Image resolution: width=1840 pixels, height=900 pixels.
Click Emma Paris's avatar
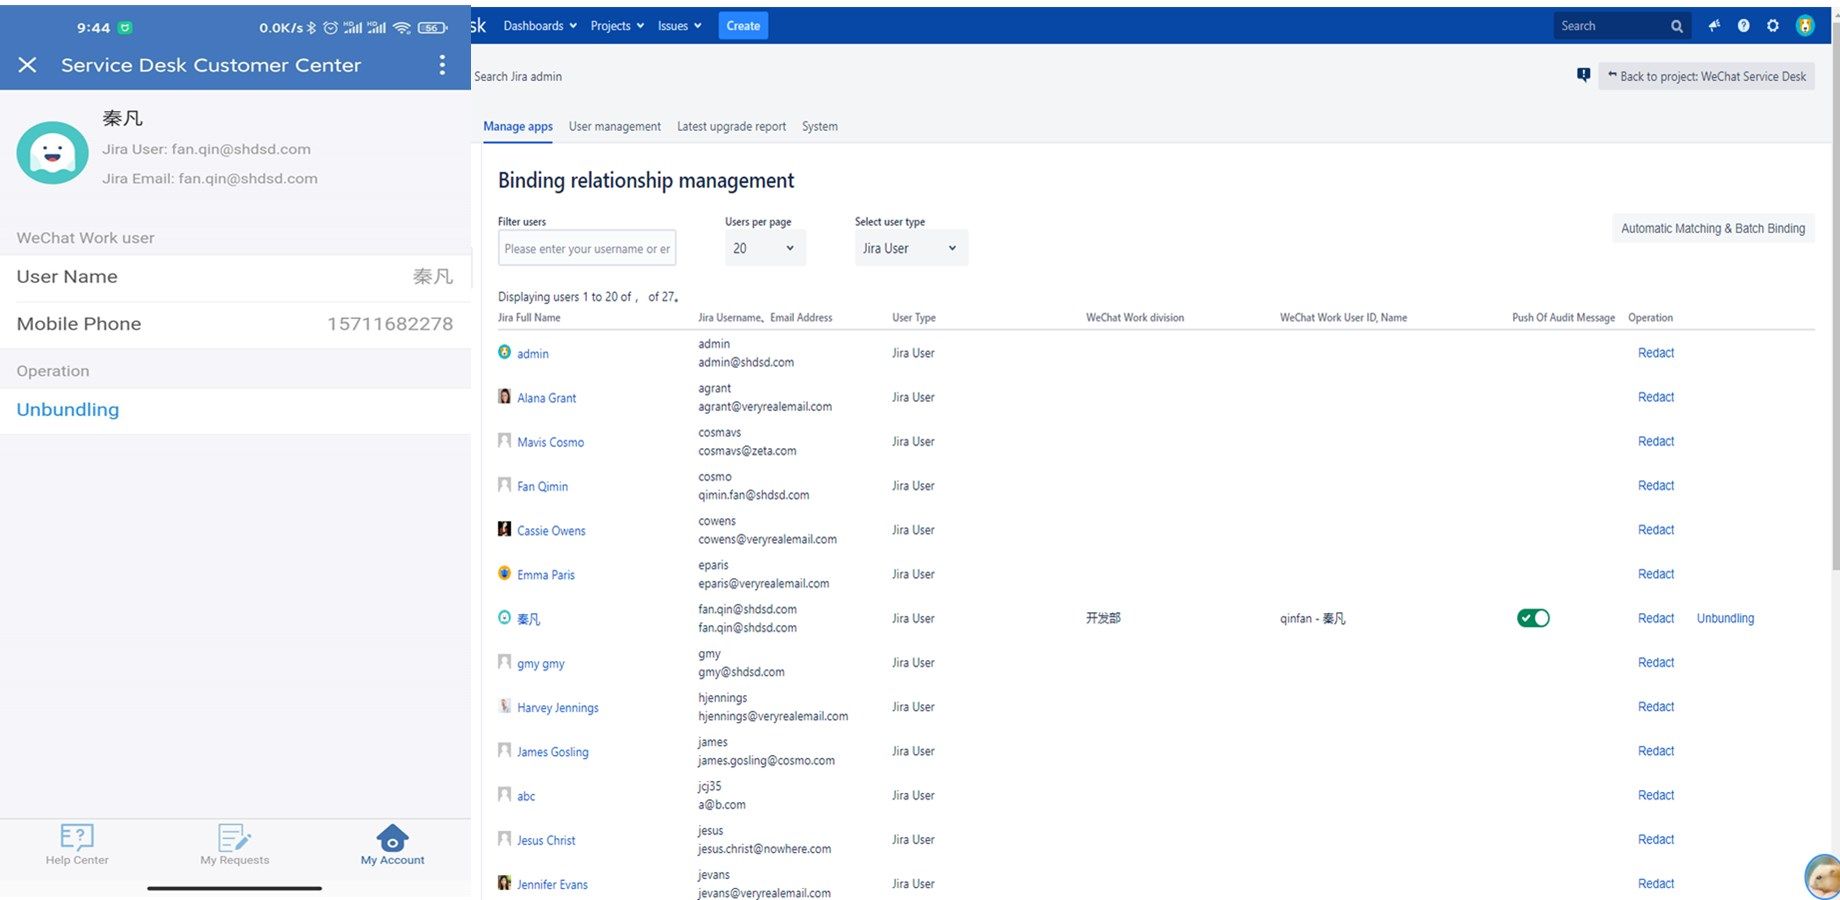coord(504,573)
